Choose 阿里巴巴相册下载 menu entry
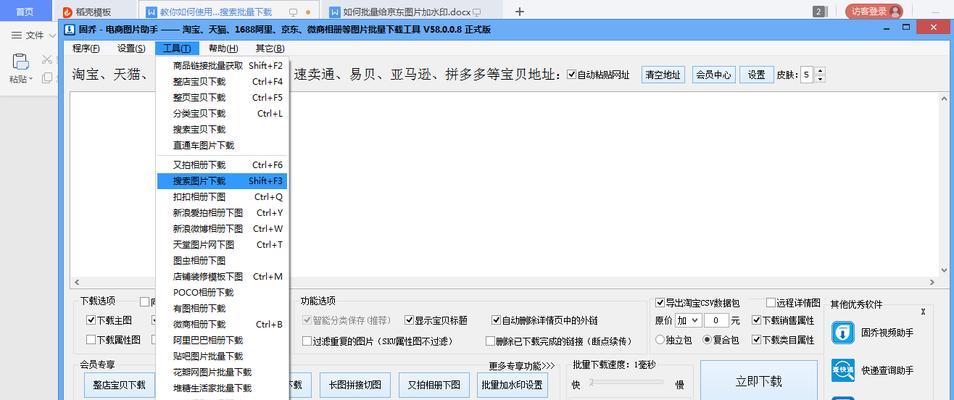 coord(223,340)
